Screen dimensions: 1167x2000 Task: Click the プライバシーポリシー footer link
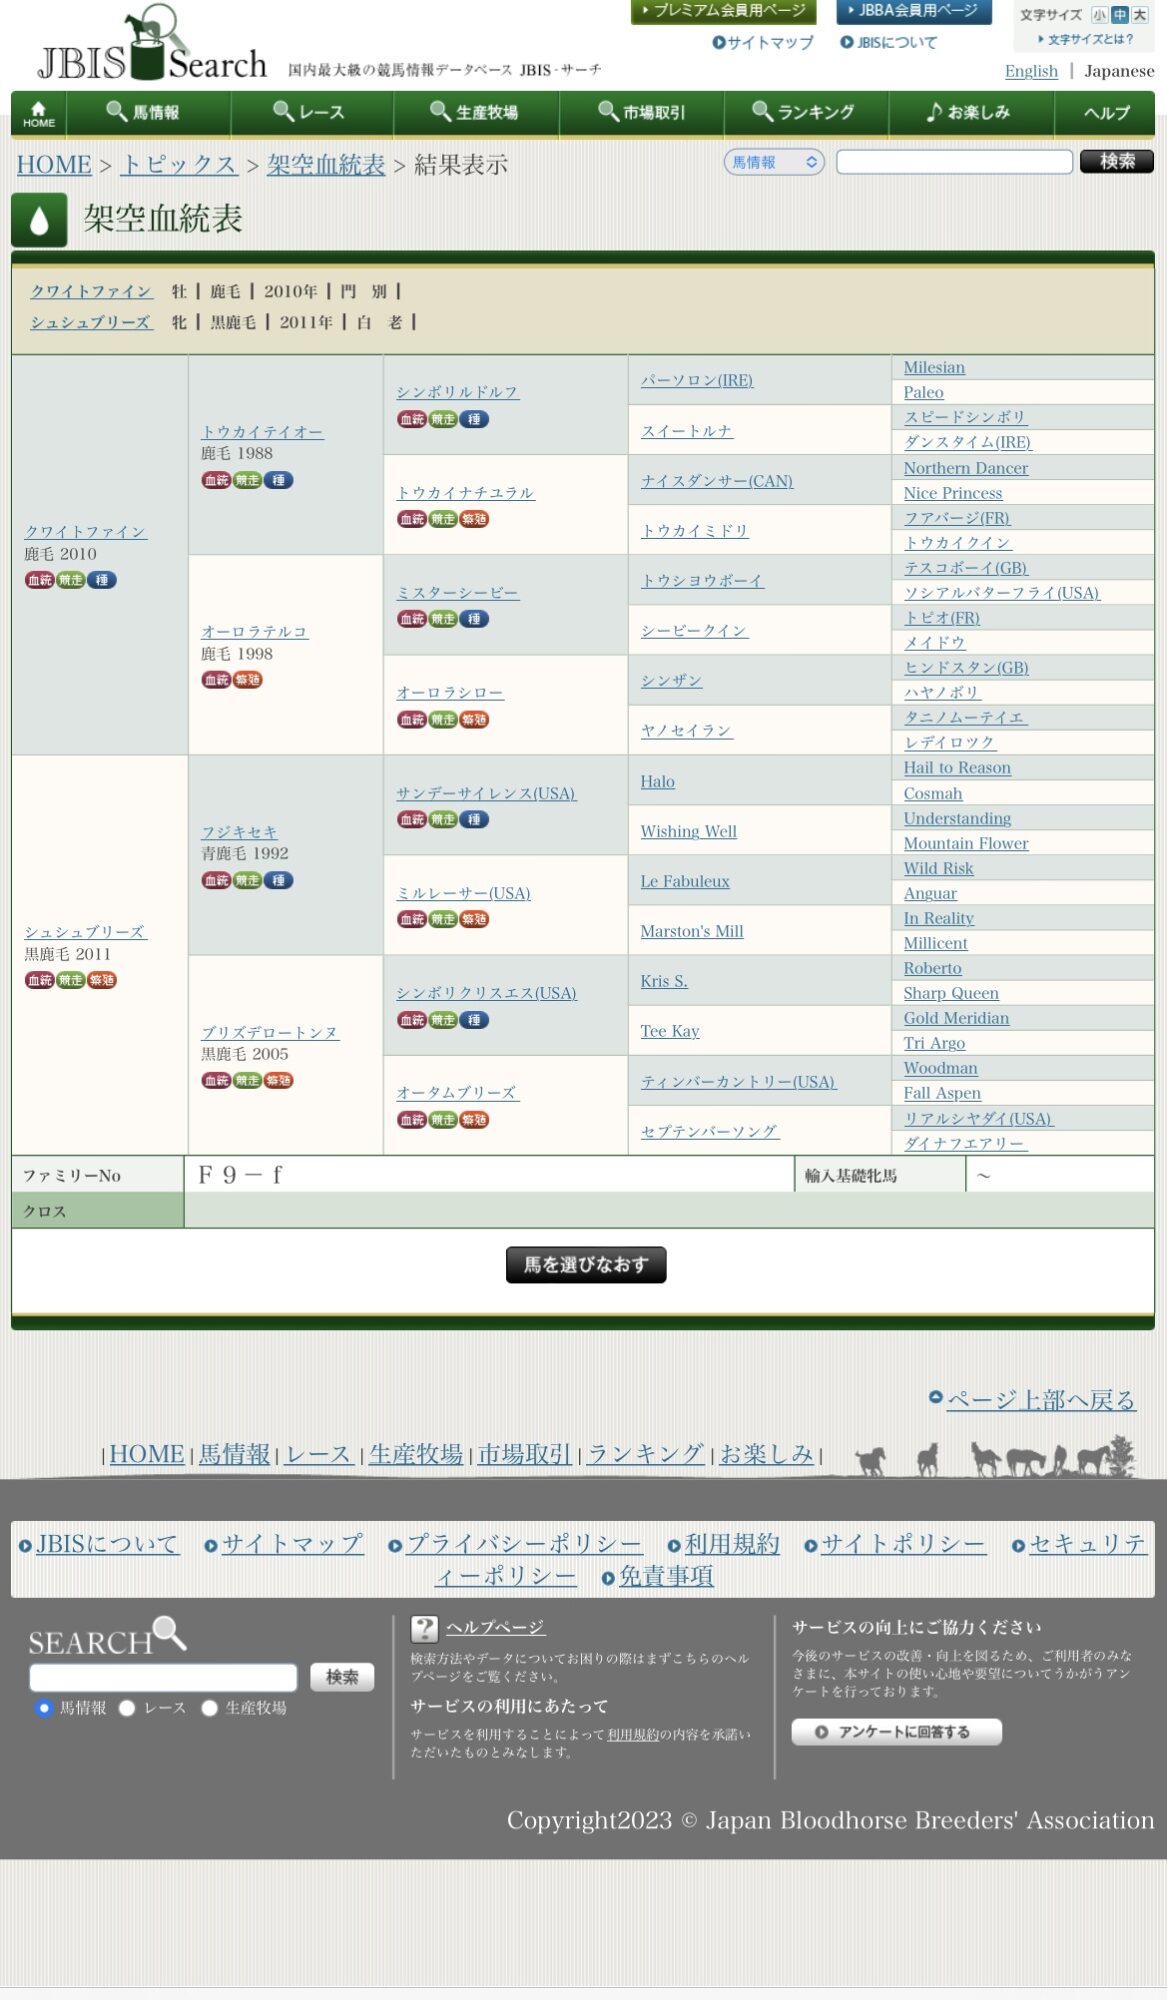(524, 1544)
